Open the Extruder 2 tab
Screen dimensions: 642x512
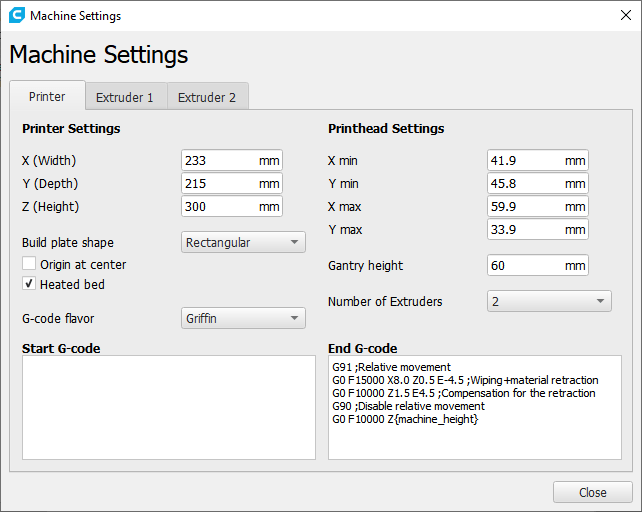point(207,97)
